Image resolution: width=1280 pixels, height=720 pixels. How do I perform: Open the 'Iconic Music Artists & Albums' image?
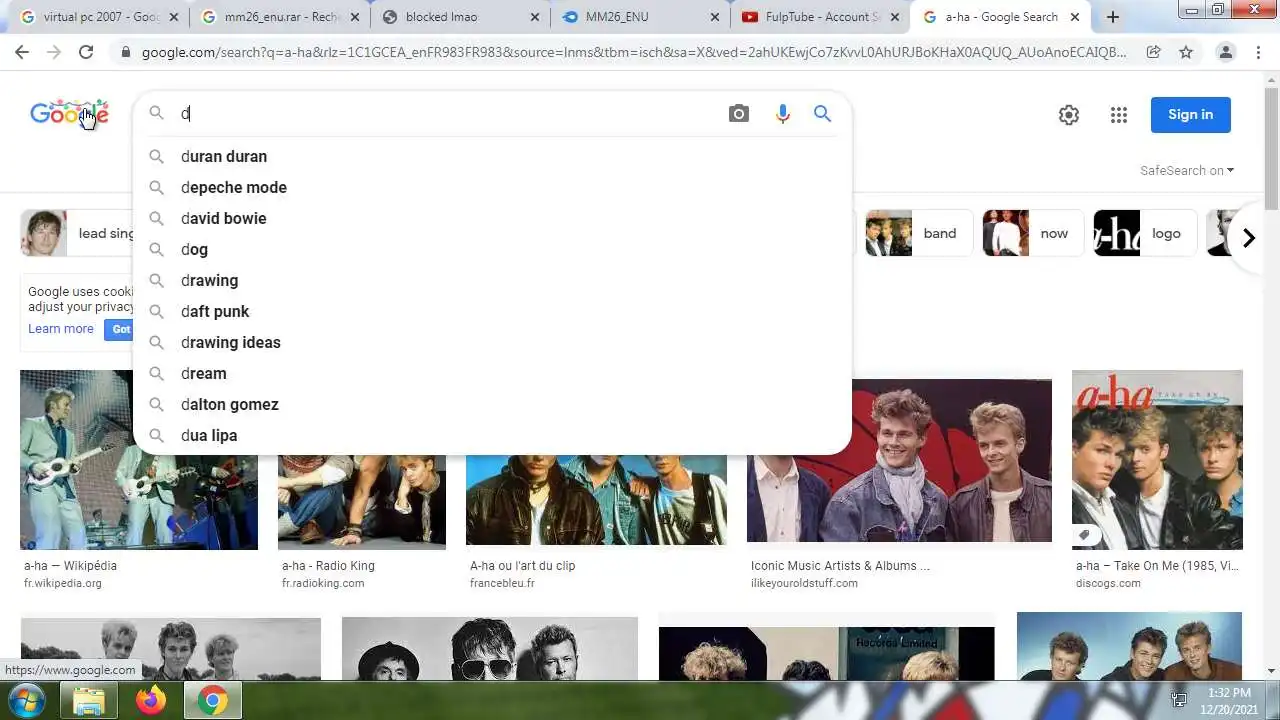click(899, 460)
